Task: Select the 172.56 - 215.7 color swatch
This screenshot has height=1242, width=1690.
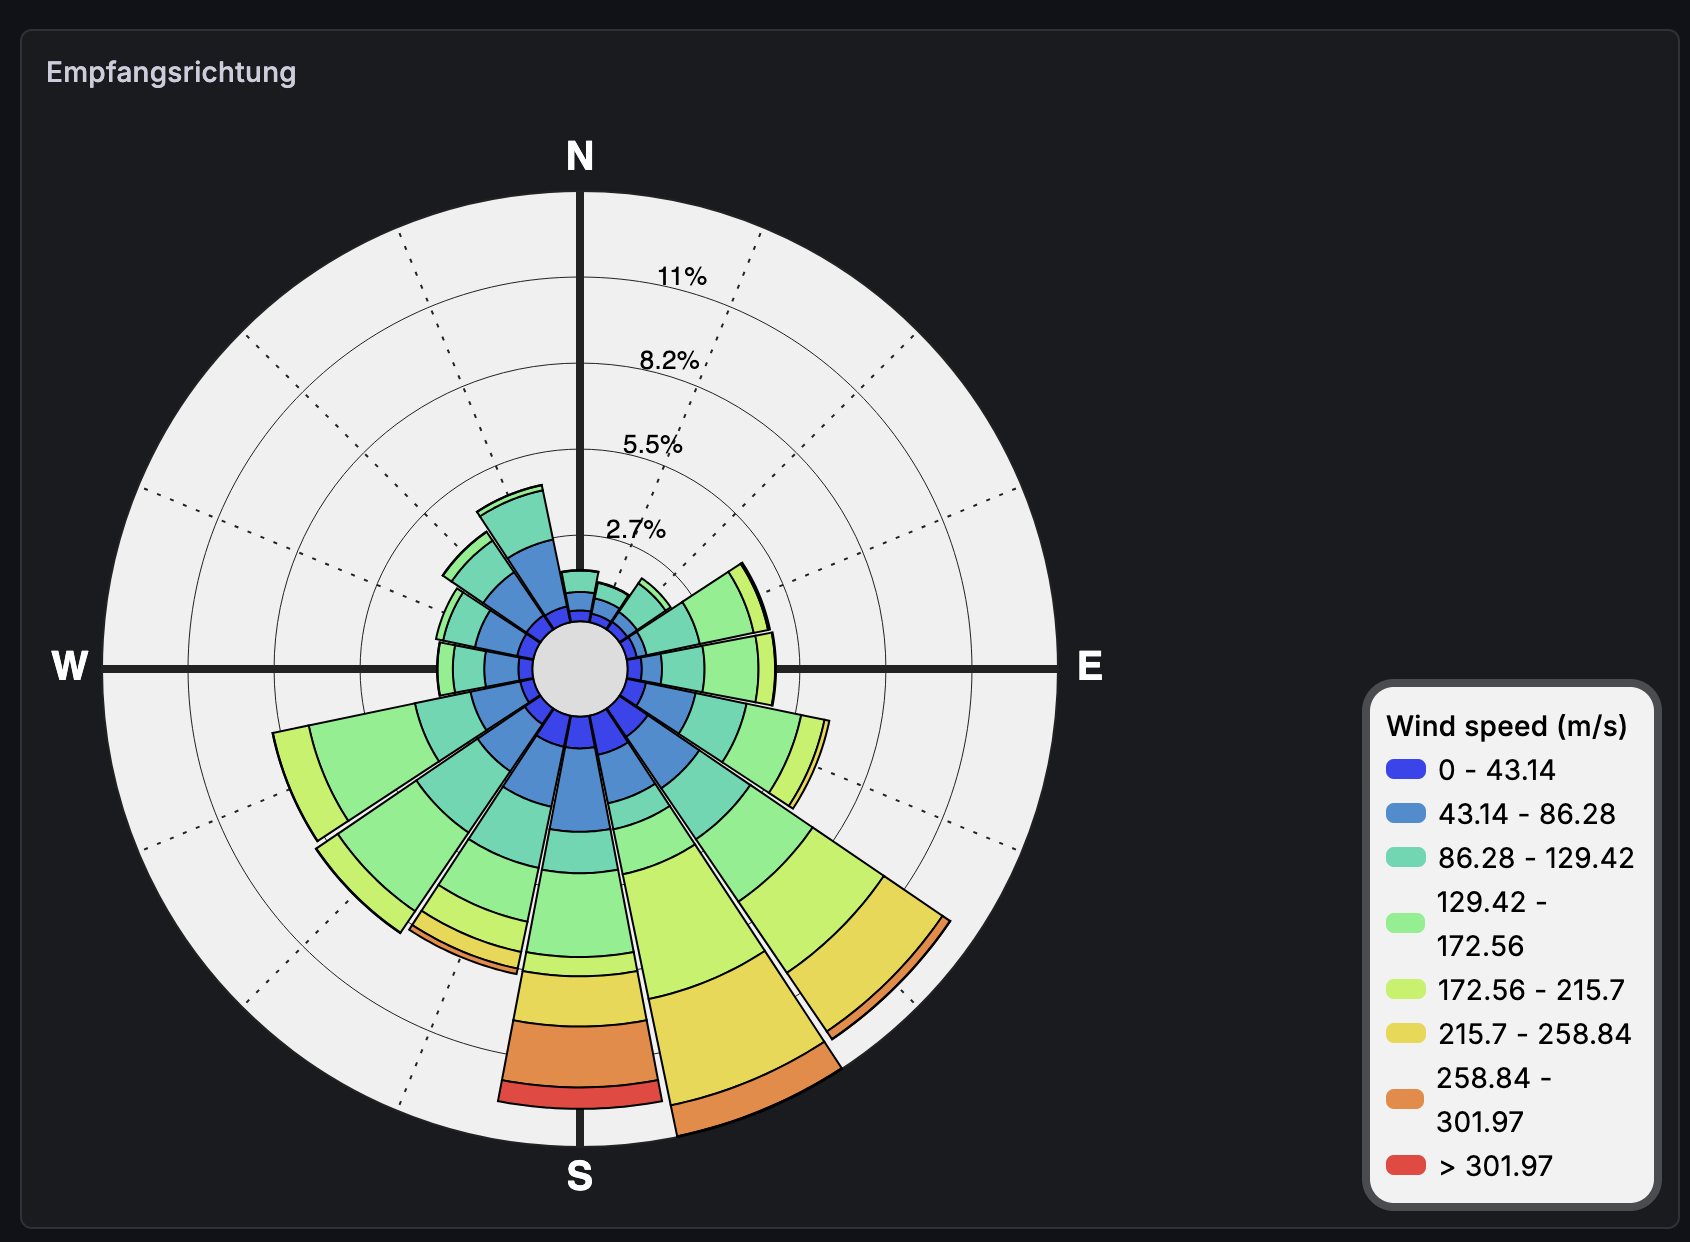Action: (1405, 989)
